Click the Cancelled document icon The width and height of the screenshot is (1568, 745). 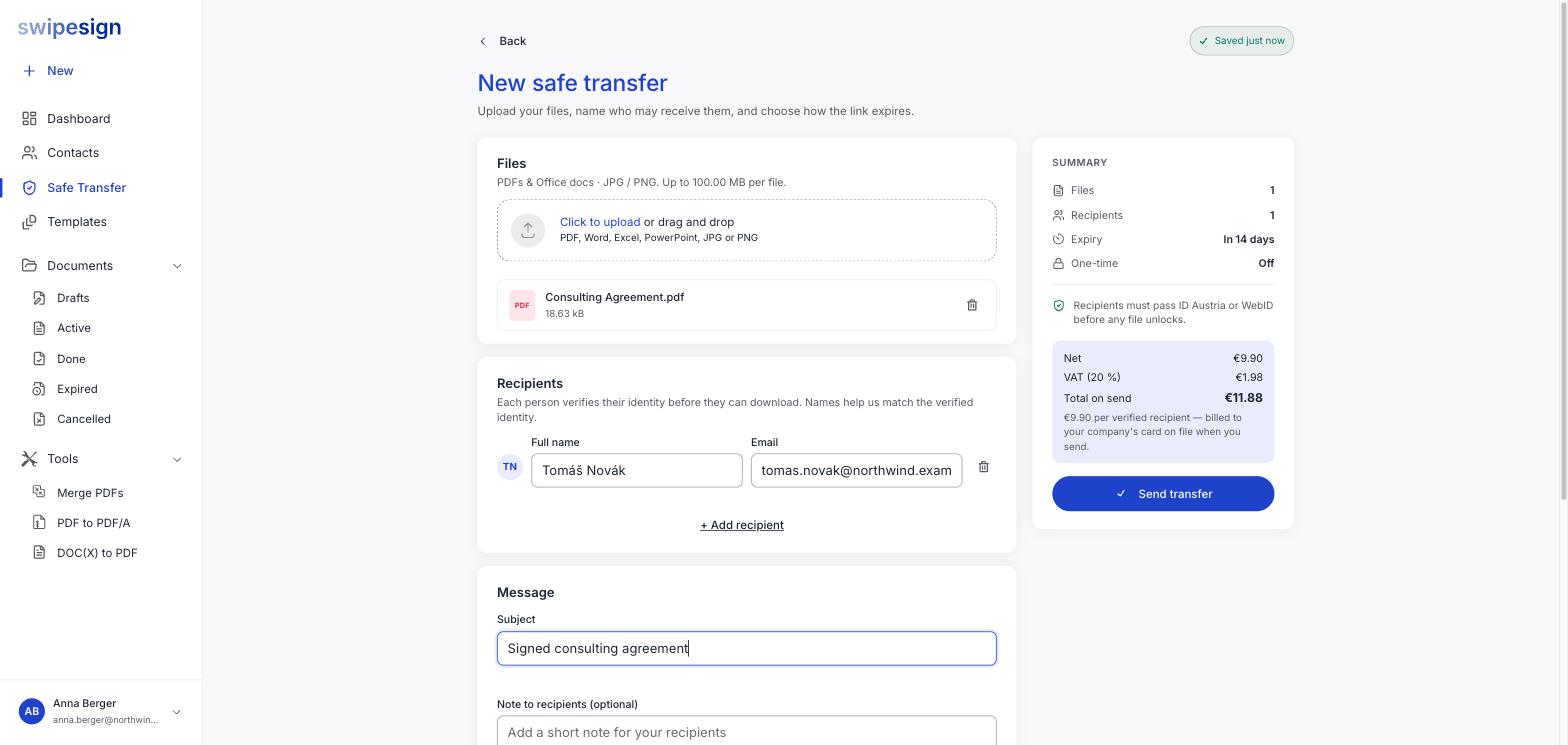39,419
